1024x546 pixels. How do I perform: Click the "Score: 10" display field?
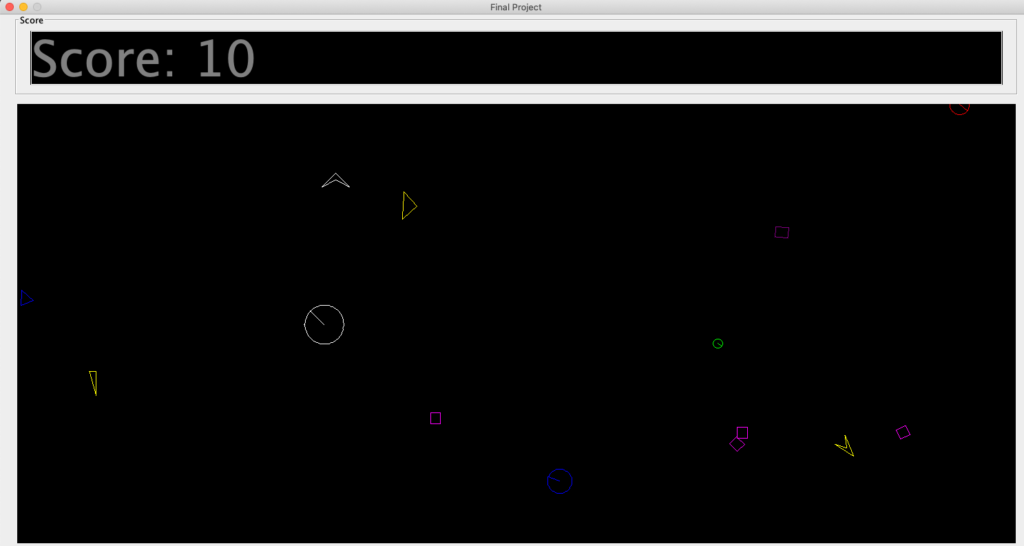pos(516,58)
